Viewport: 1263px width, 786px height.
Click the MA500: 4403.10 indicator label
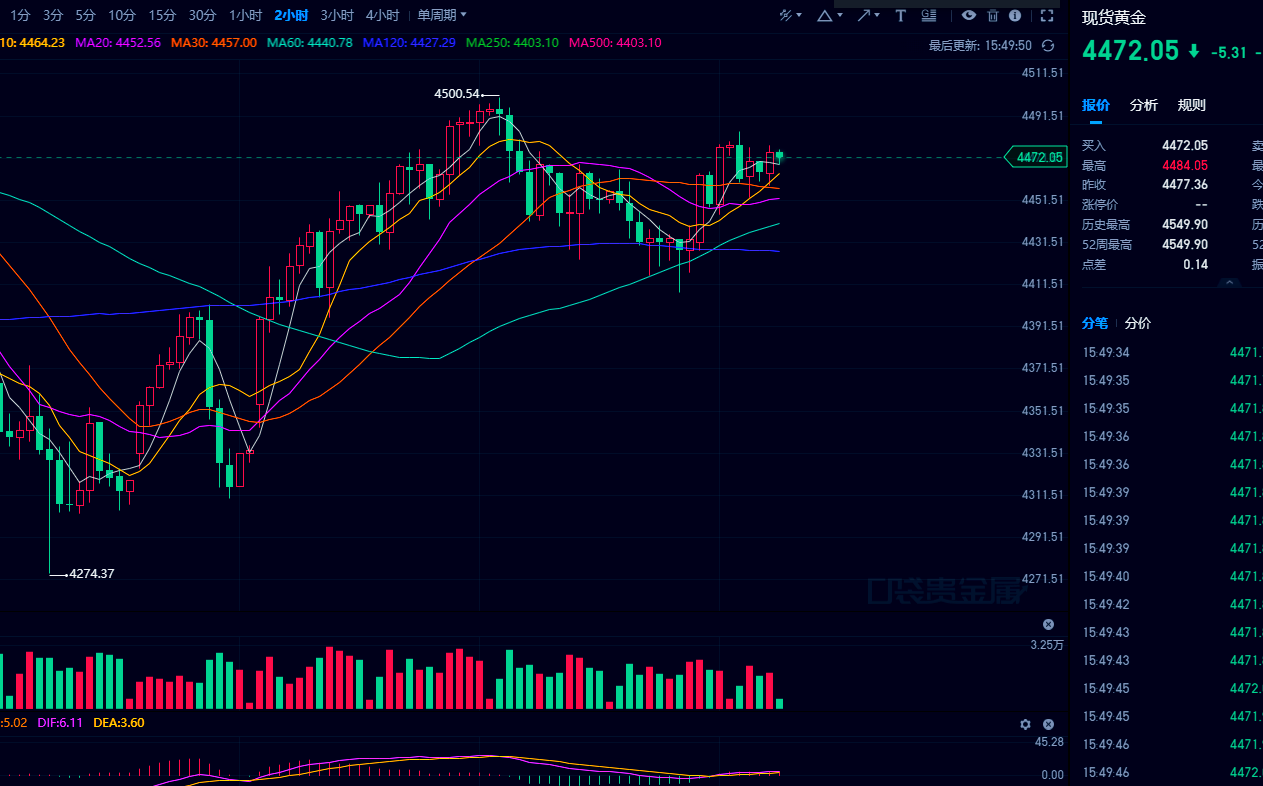pos(615,43)
